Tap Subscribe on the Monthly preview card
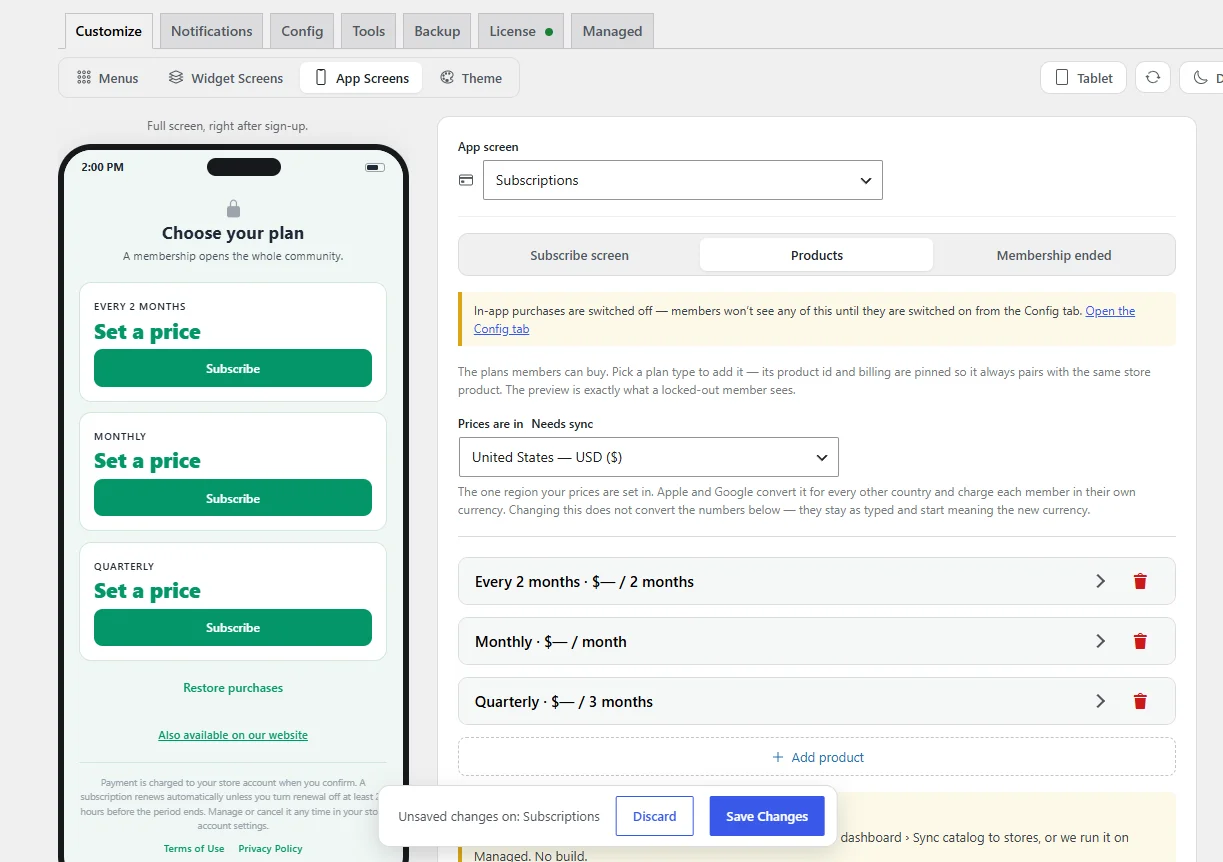Screen dimensions: 1223x862 233,498
